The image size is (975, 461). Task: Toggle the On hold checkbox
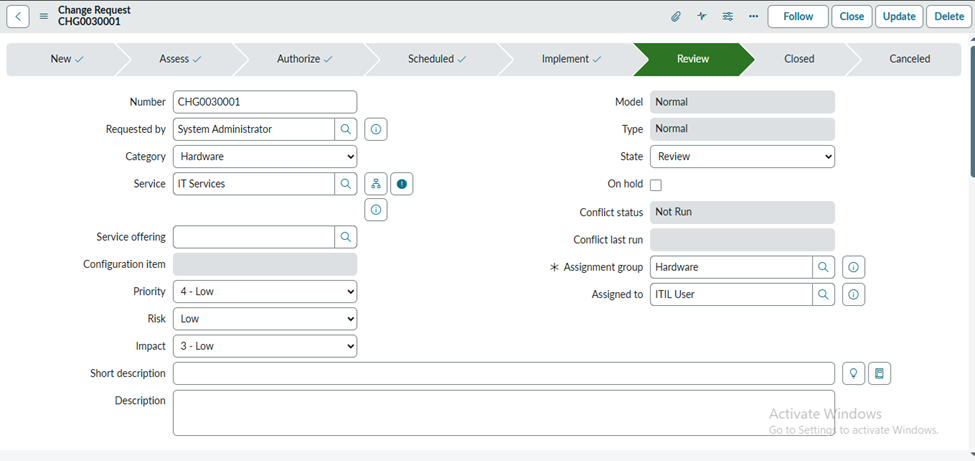pos(656,185)
